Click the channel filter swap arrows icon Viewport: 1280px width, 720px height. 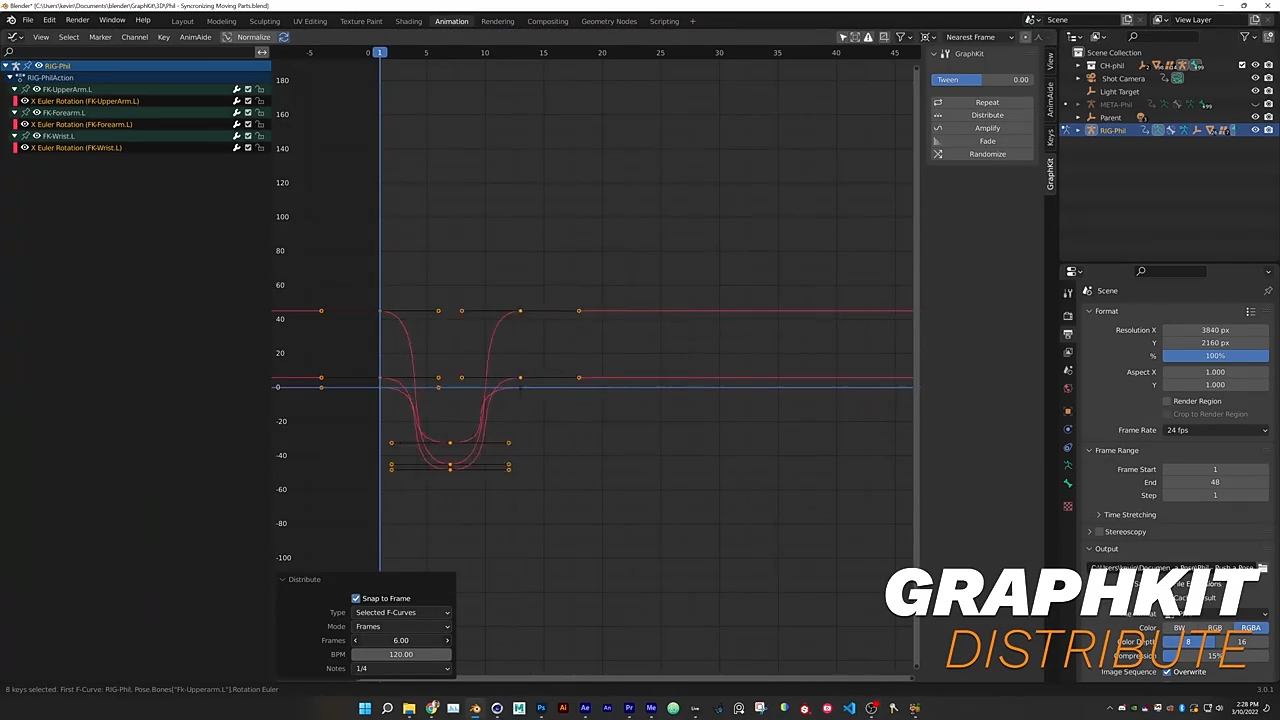tap(261, 52)
